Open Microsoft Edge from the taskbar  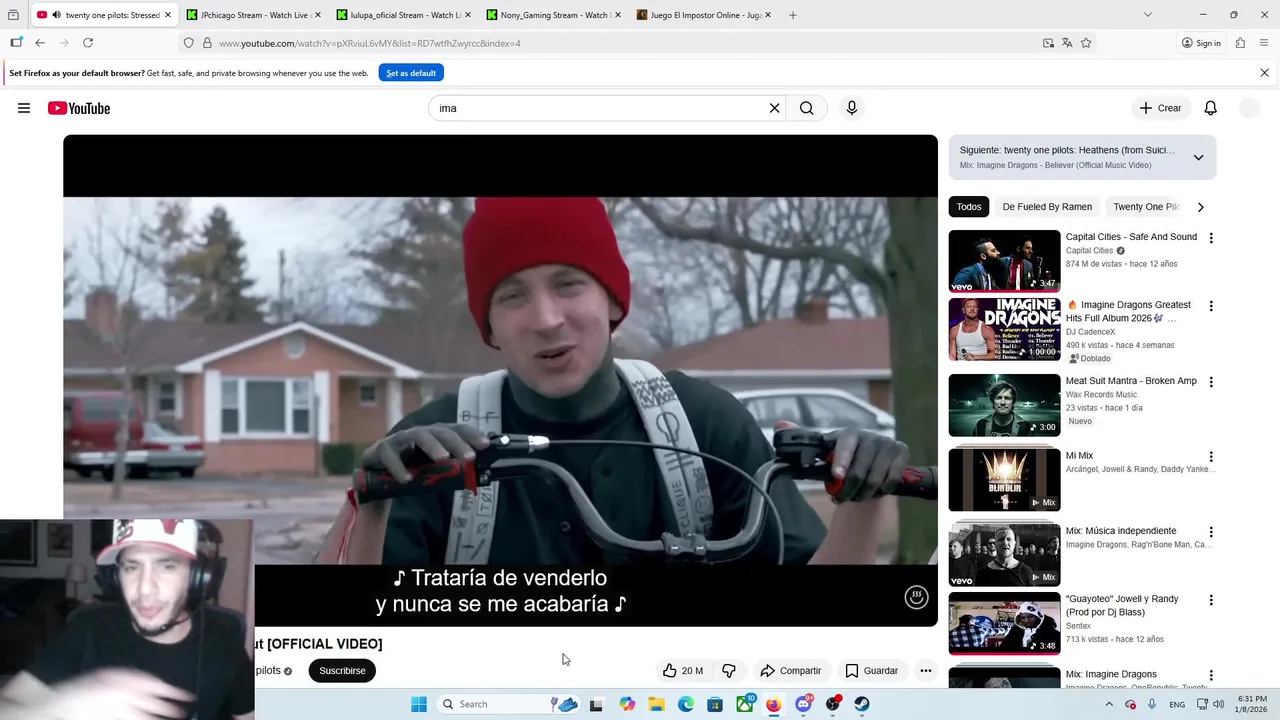click(686, 704)
